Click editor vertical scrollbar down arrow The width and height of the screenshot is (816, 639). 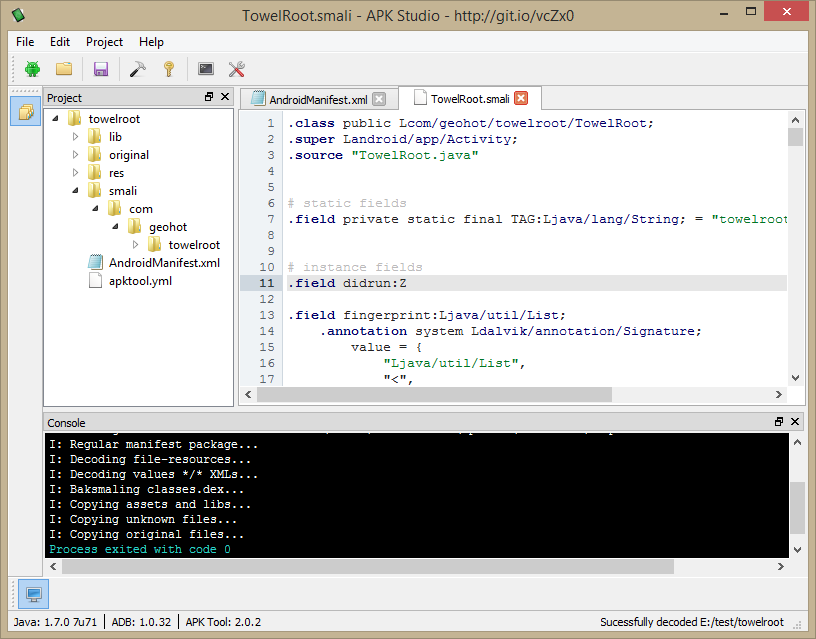click(x=795, y=378)
